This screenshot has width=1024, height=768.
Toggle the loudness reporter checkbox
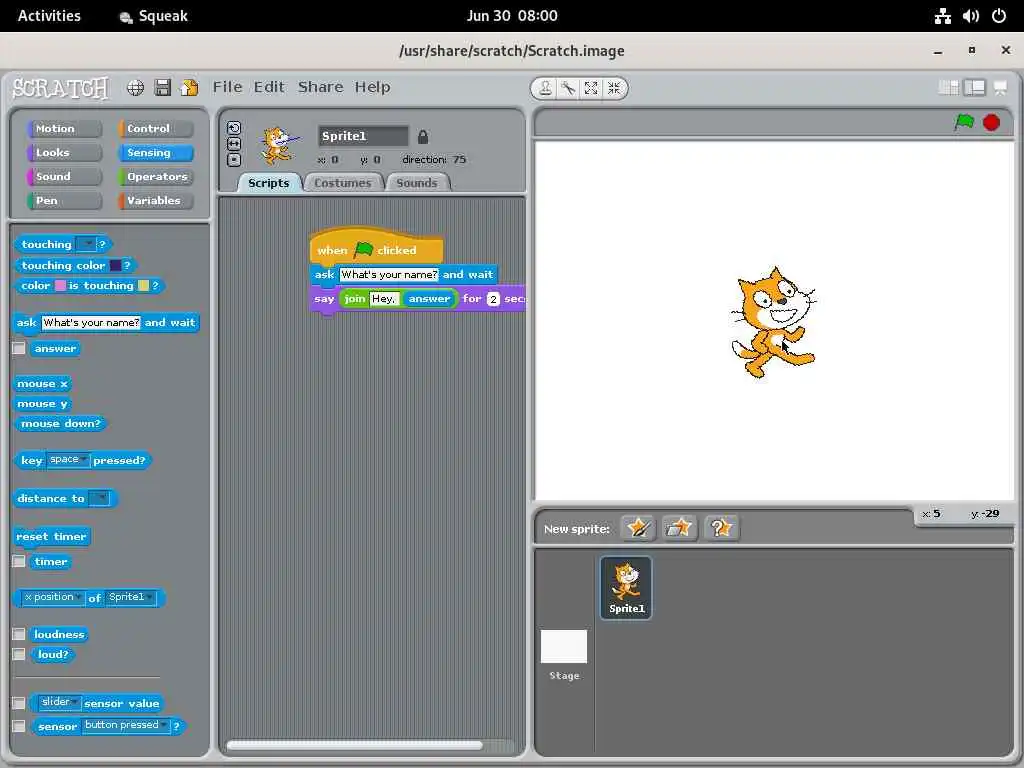[x=19, y=634]
